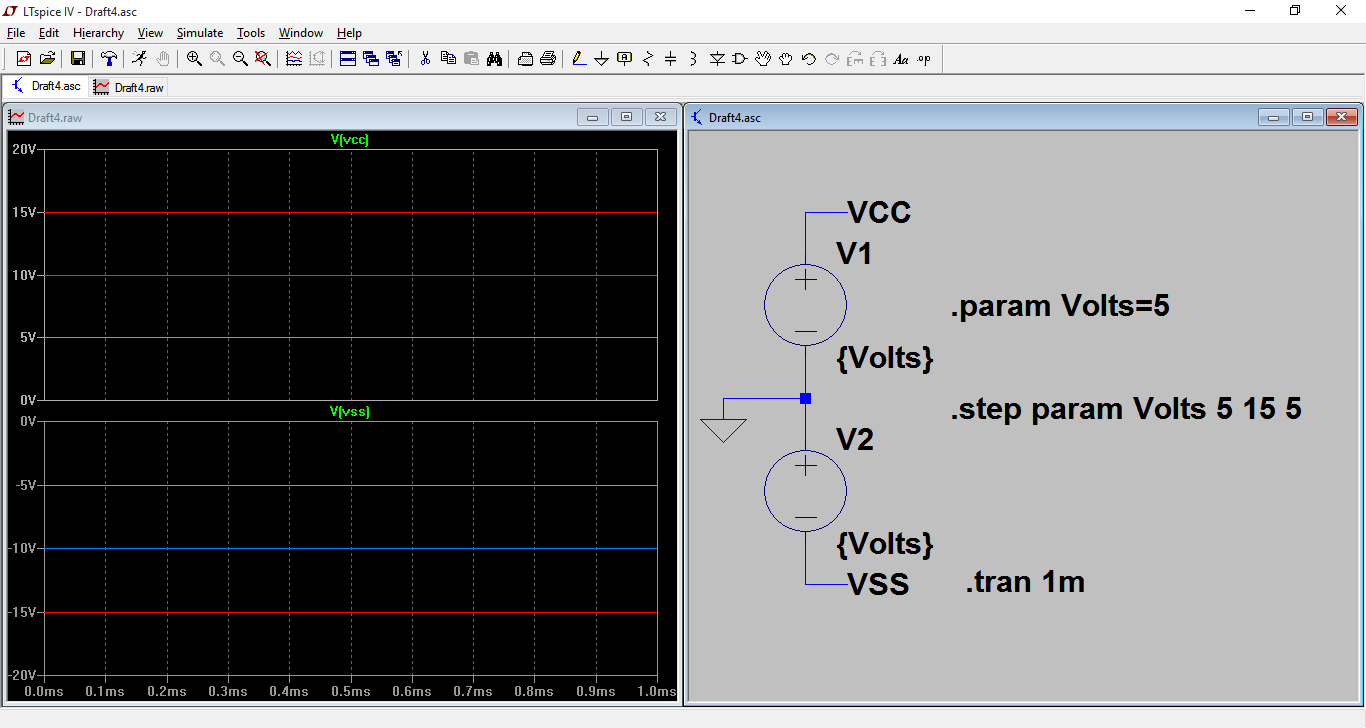Screen dimensions: 1366x728
Task: Click the V(vss) trace label
Action: click(x=350, y=412)
